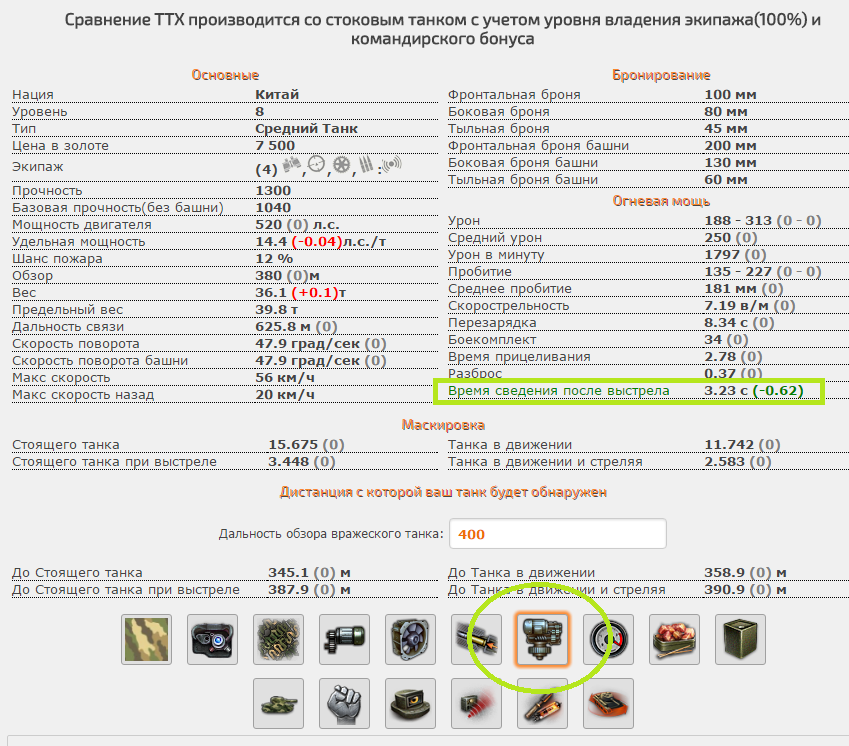
Task: Select the small camouflaged tank skill icon
Action: pos(278,703)
